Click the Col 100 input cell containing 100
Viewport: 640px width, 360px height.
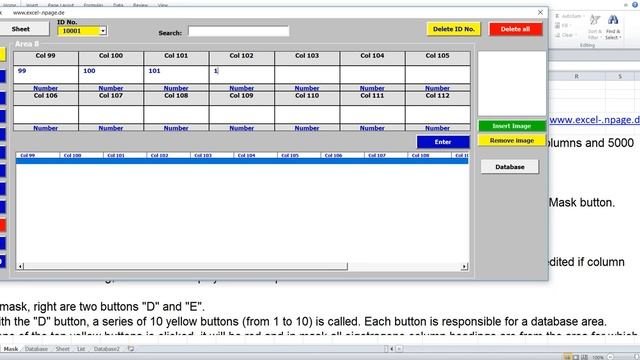pyautogui.click(x=111, y=75)
